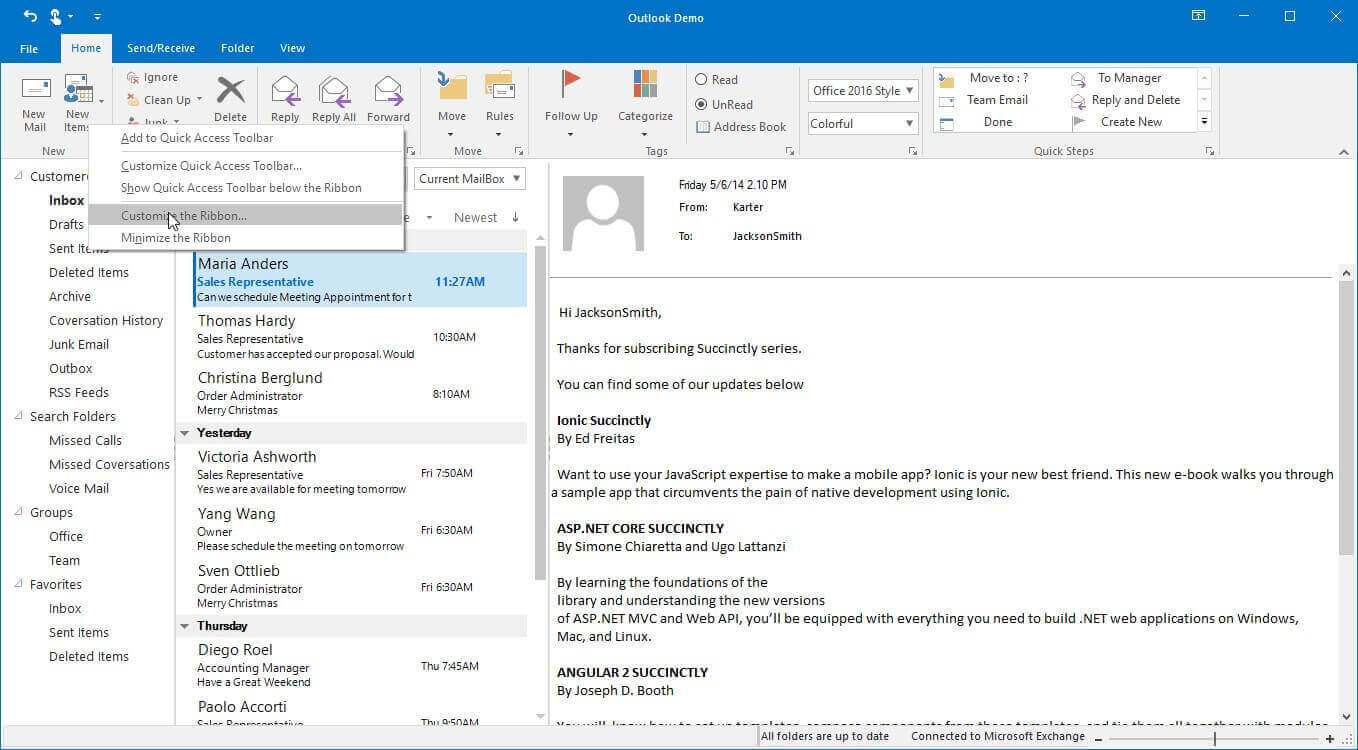Open the Voice Mail folder
The image size is (1358, 750).
pos(79,489)
